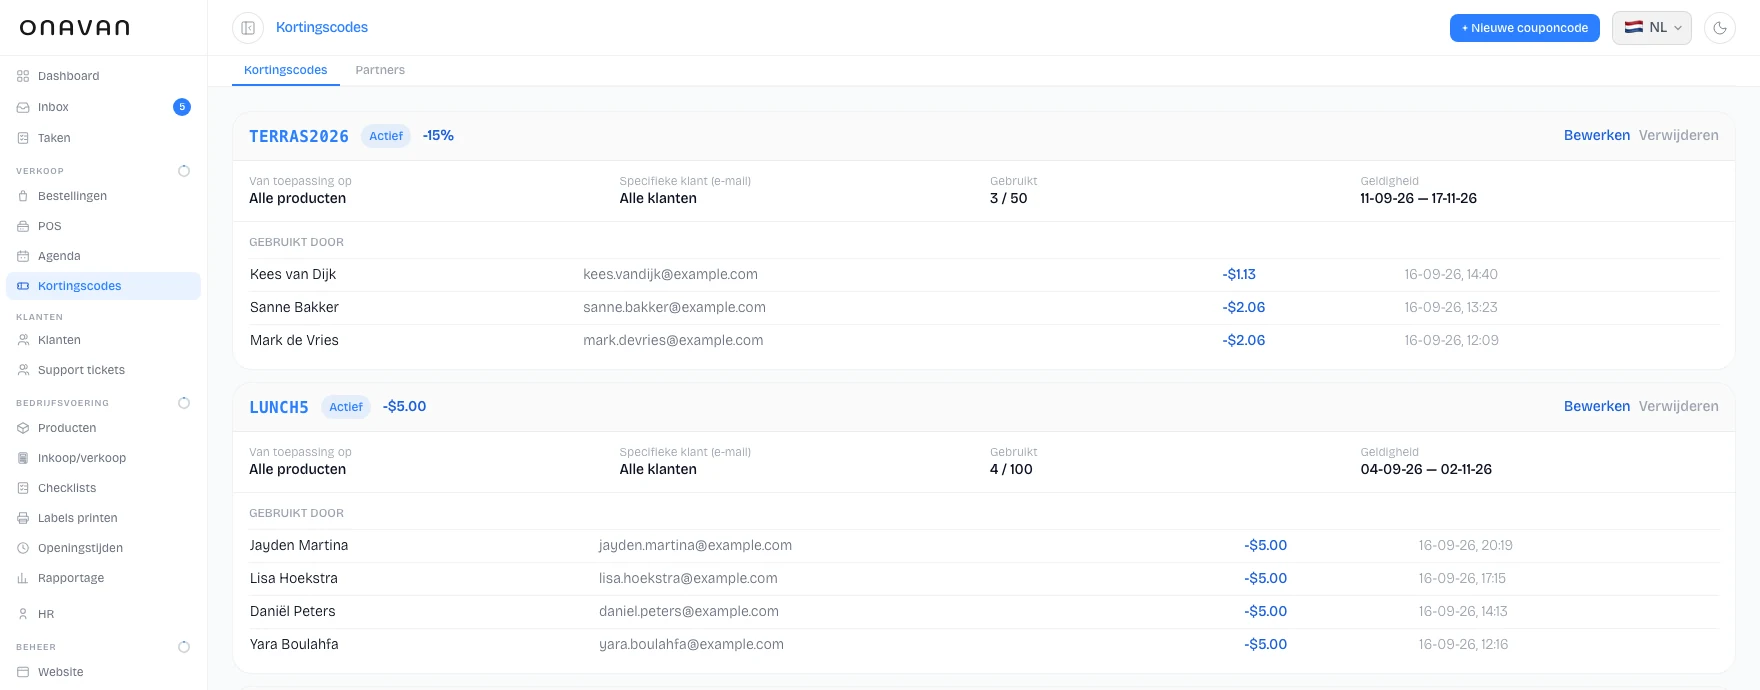Switch to the Partners tab
Image resolution: width=1760 pixels, height=690 pixels.
click(x=380, y=70)
